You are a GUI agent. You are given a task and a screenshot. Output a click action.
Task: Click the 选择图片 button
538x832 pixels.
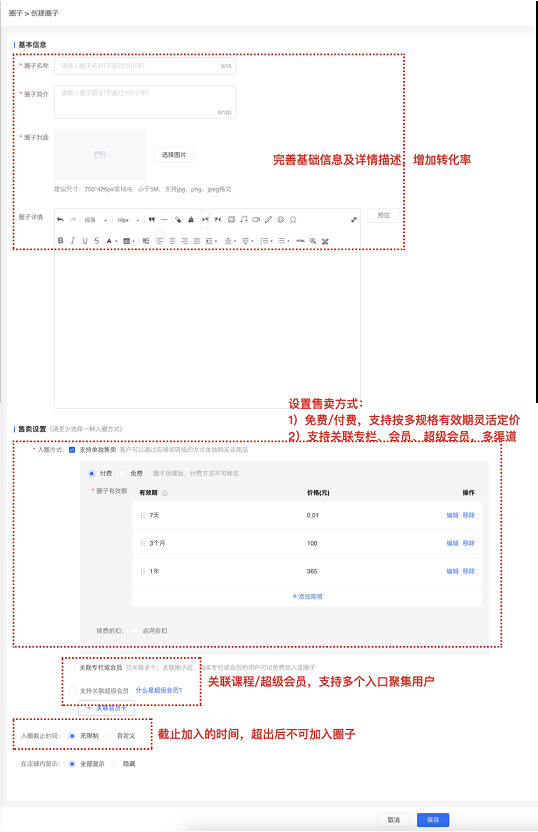tap(174, 155)
